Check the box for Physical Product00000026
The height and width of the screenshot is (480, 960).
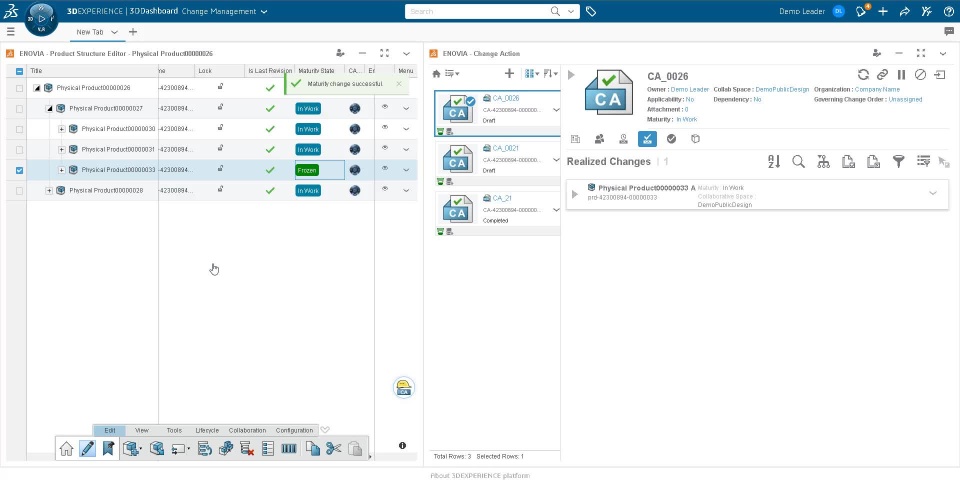point(19,88)
